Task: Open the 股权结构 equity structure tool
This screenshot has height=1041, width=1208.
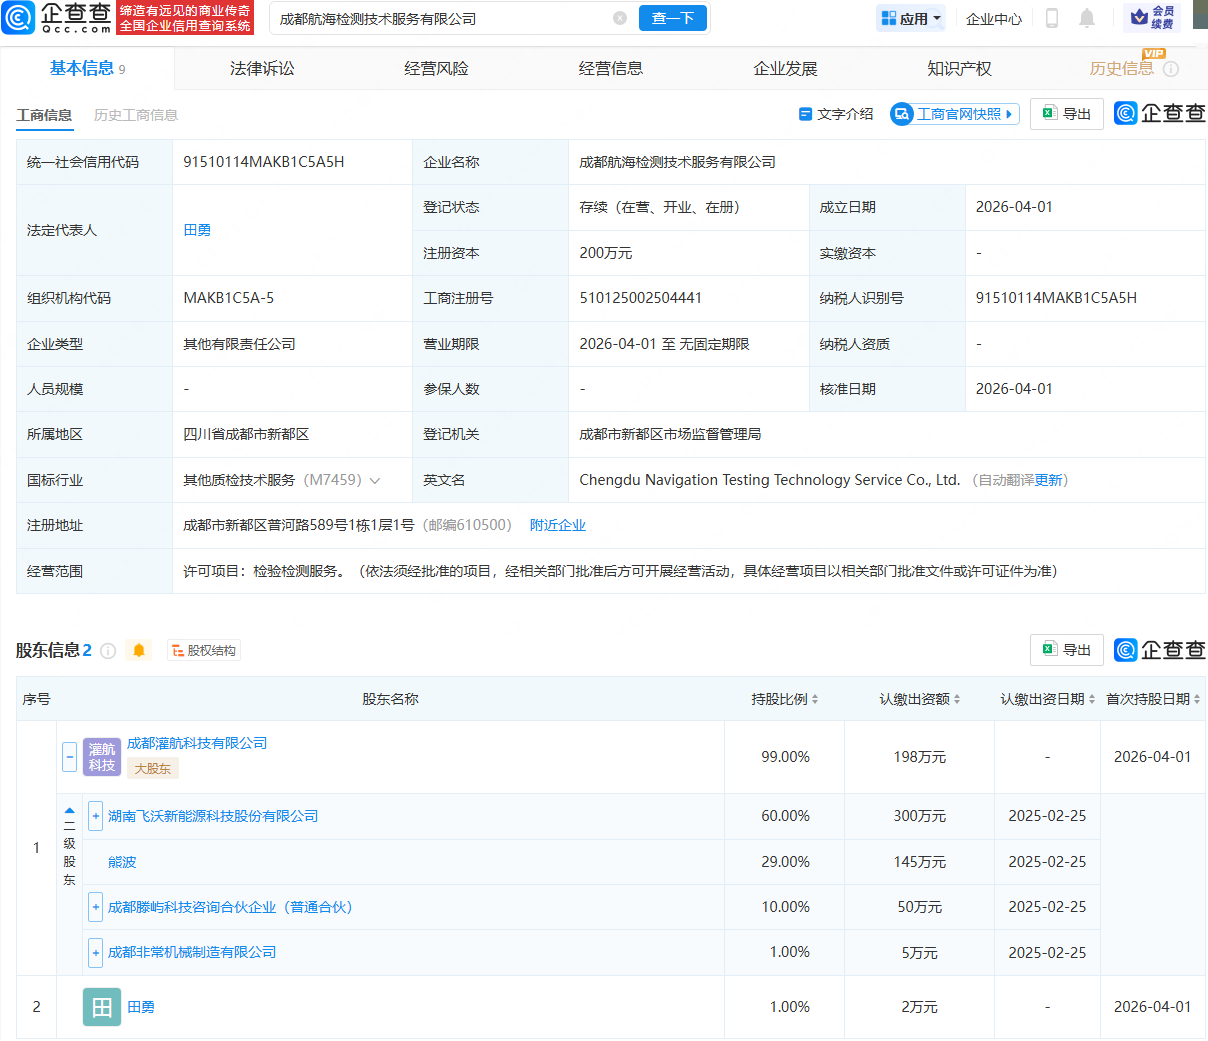Action: [203, 650]
